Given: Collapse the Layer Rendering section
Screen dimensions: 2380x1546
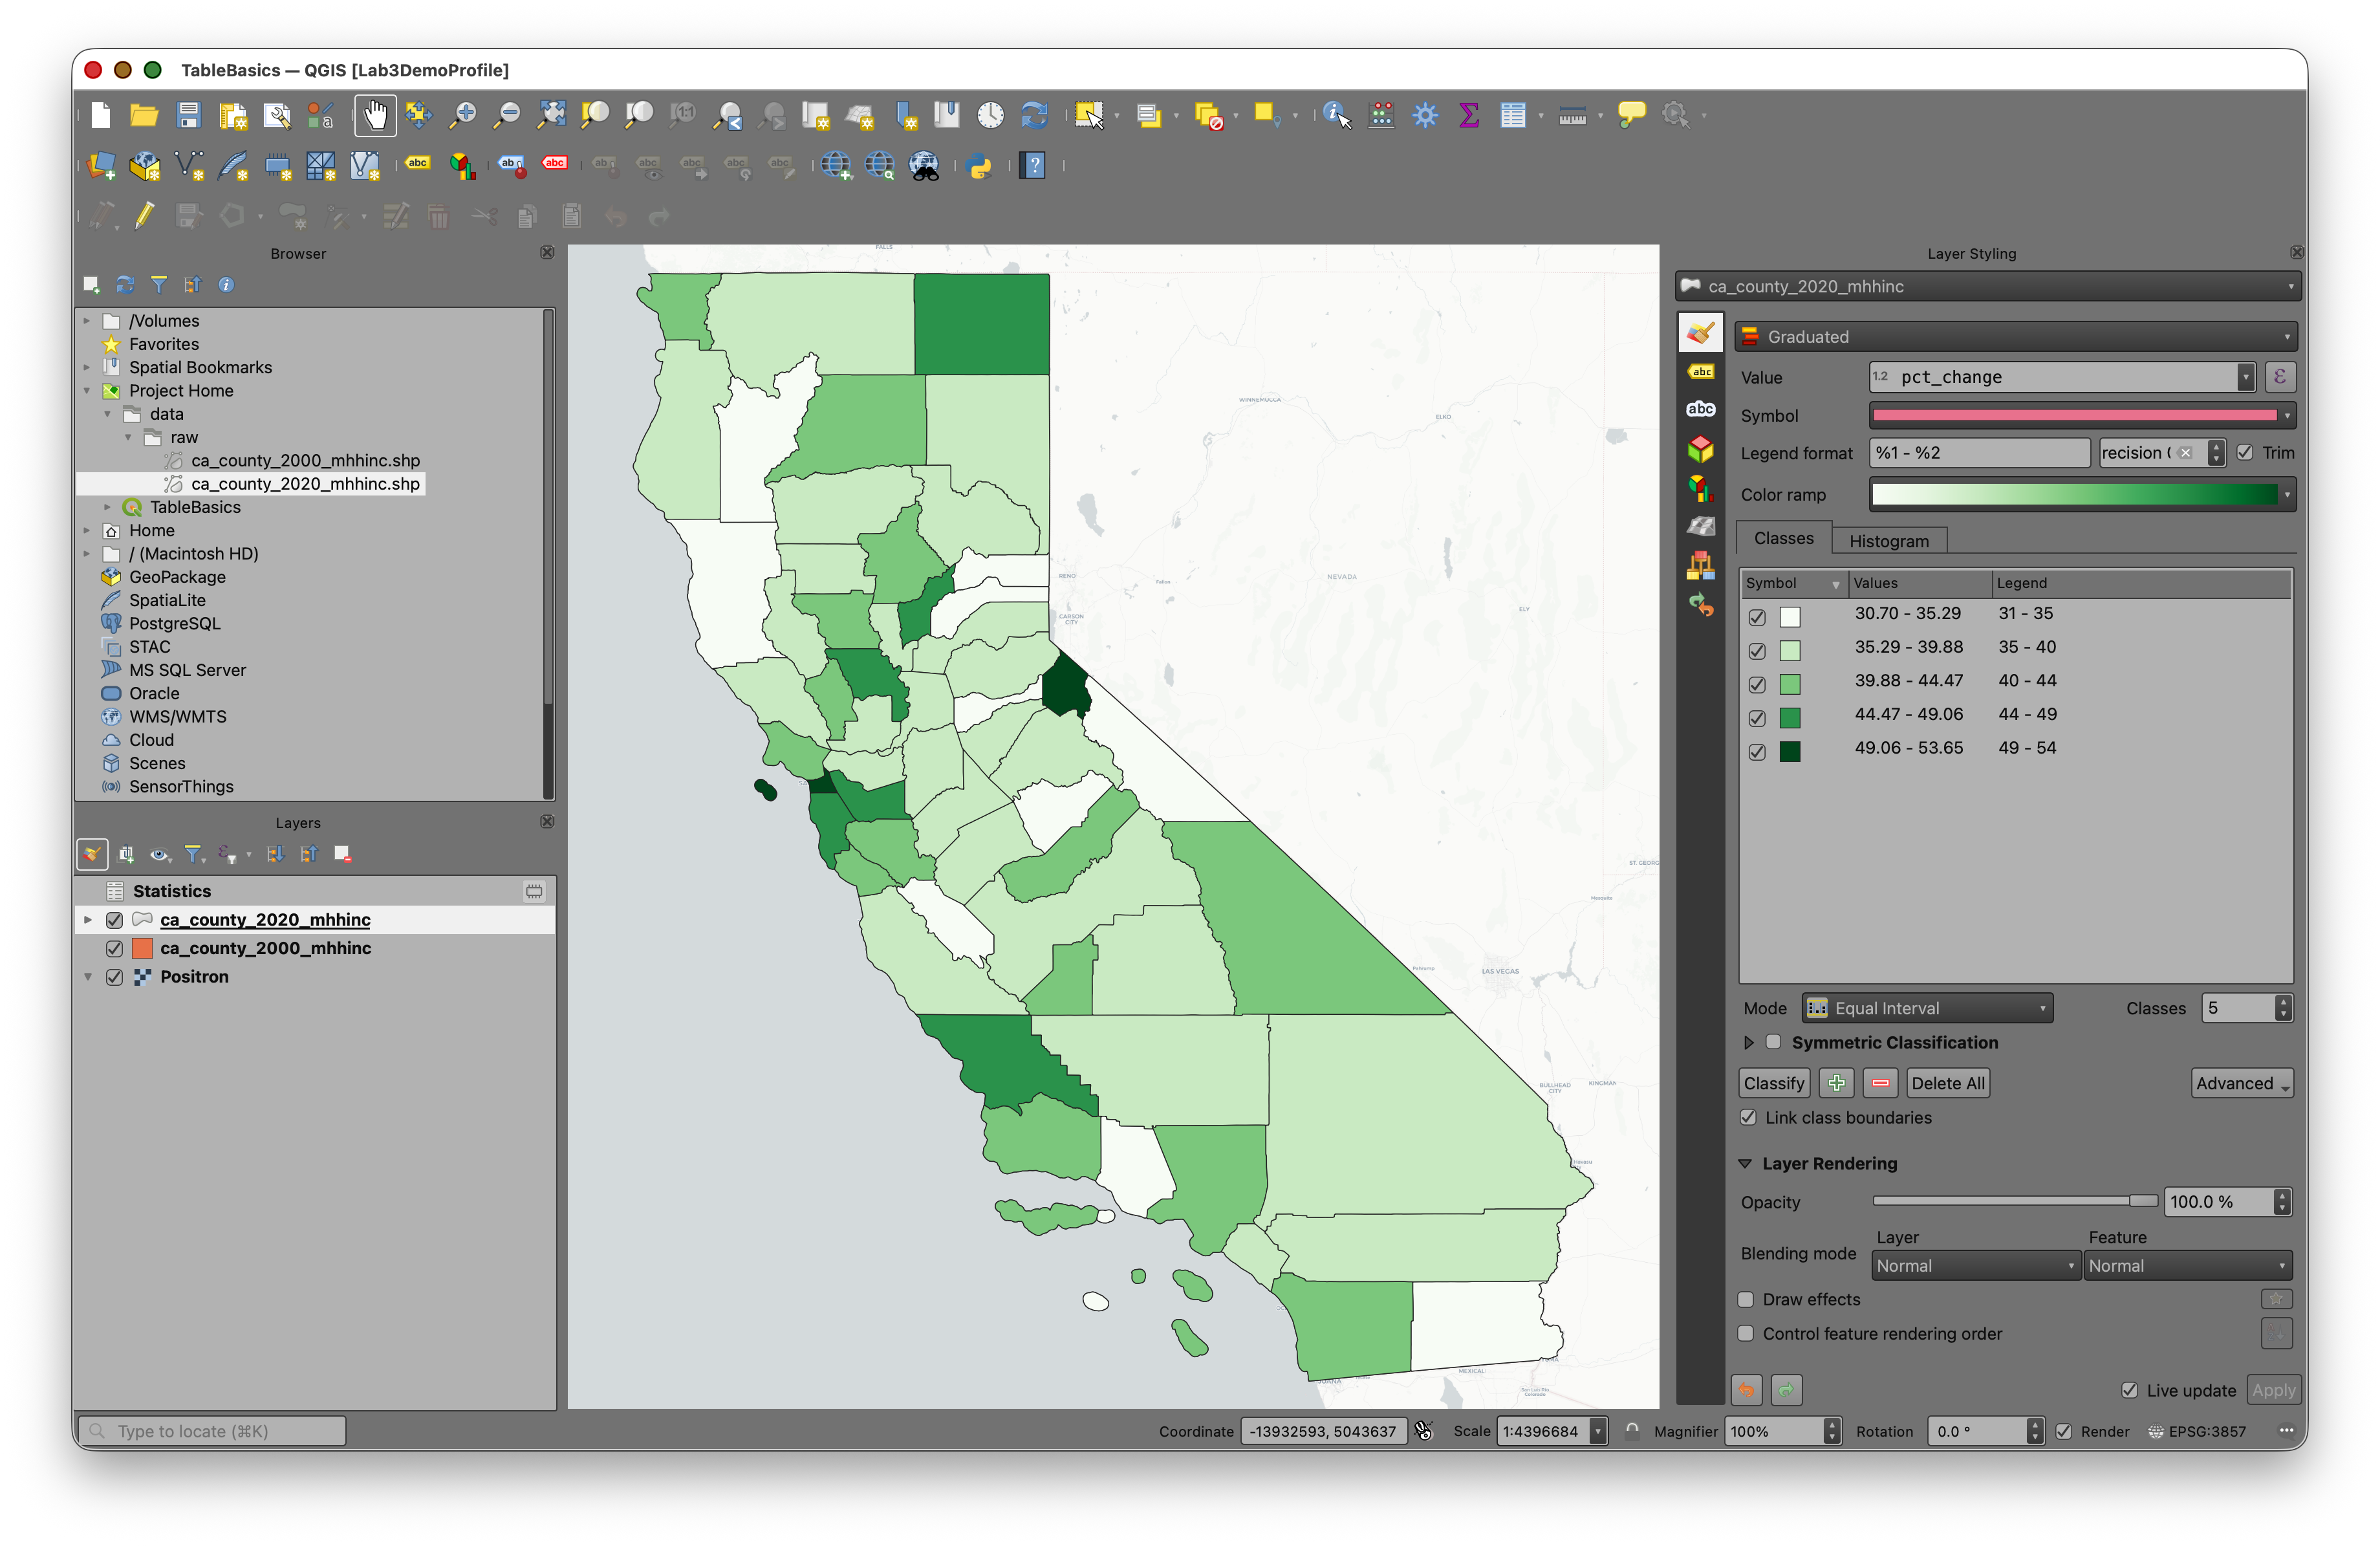Looking at the screenshot, I should [x=1745, y=1163].
